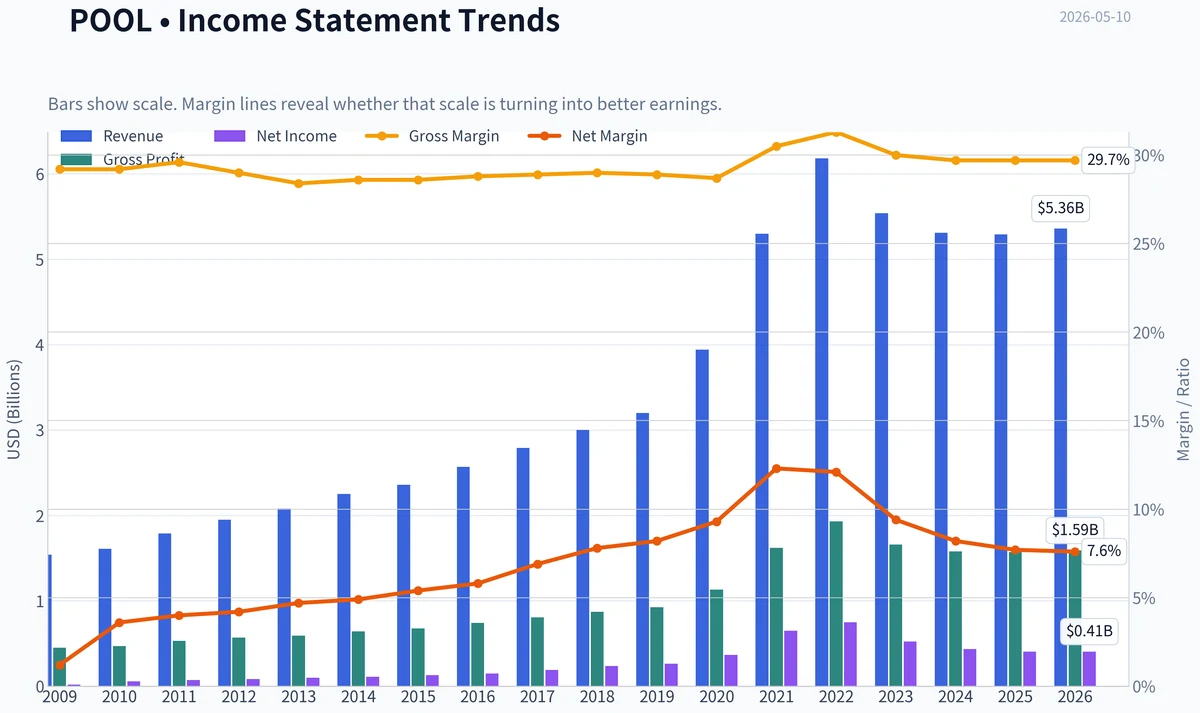
Task: Click the $5.36B revenue annotation
Action: (x=1061, y=209)
